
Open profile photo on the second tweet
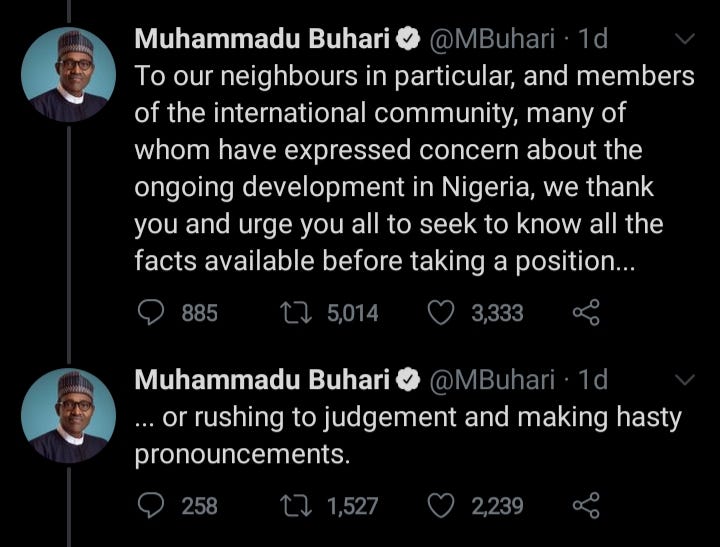69,416
